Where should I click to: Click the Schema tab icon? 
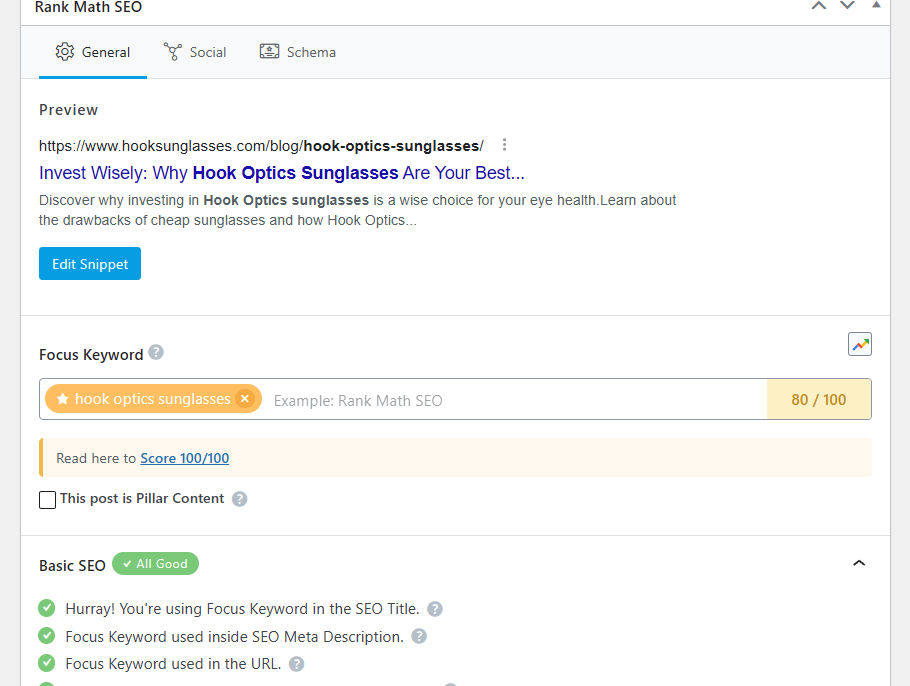[269, 52]
